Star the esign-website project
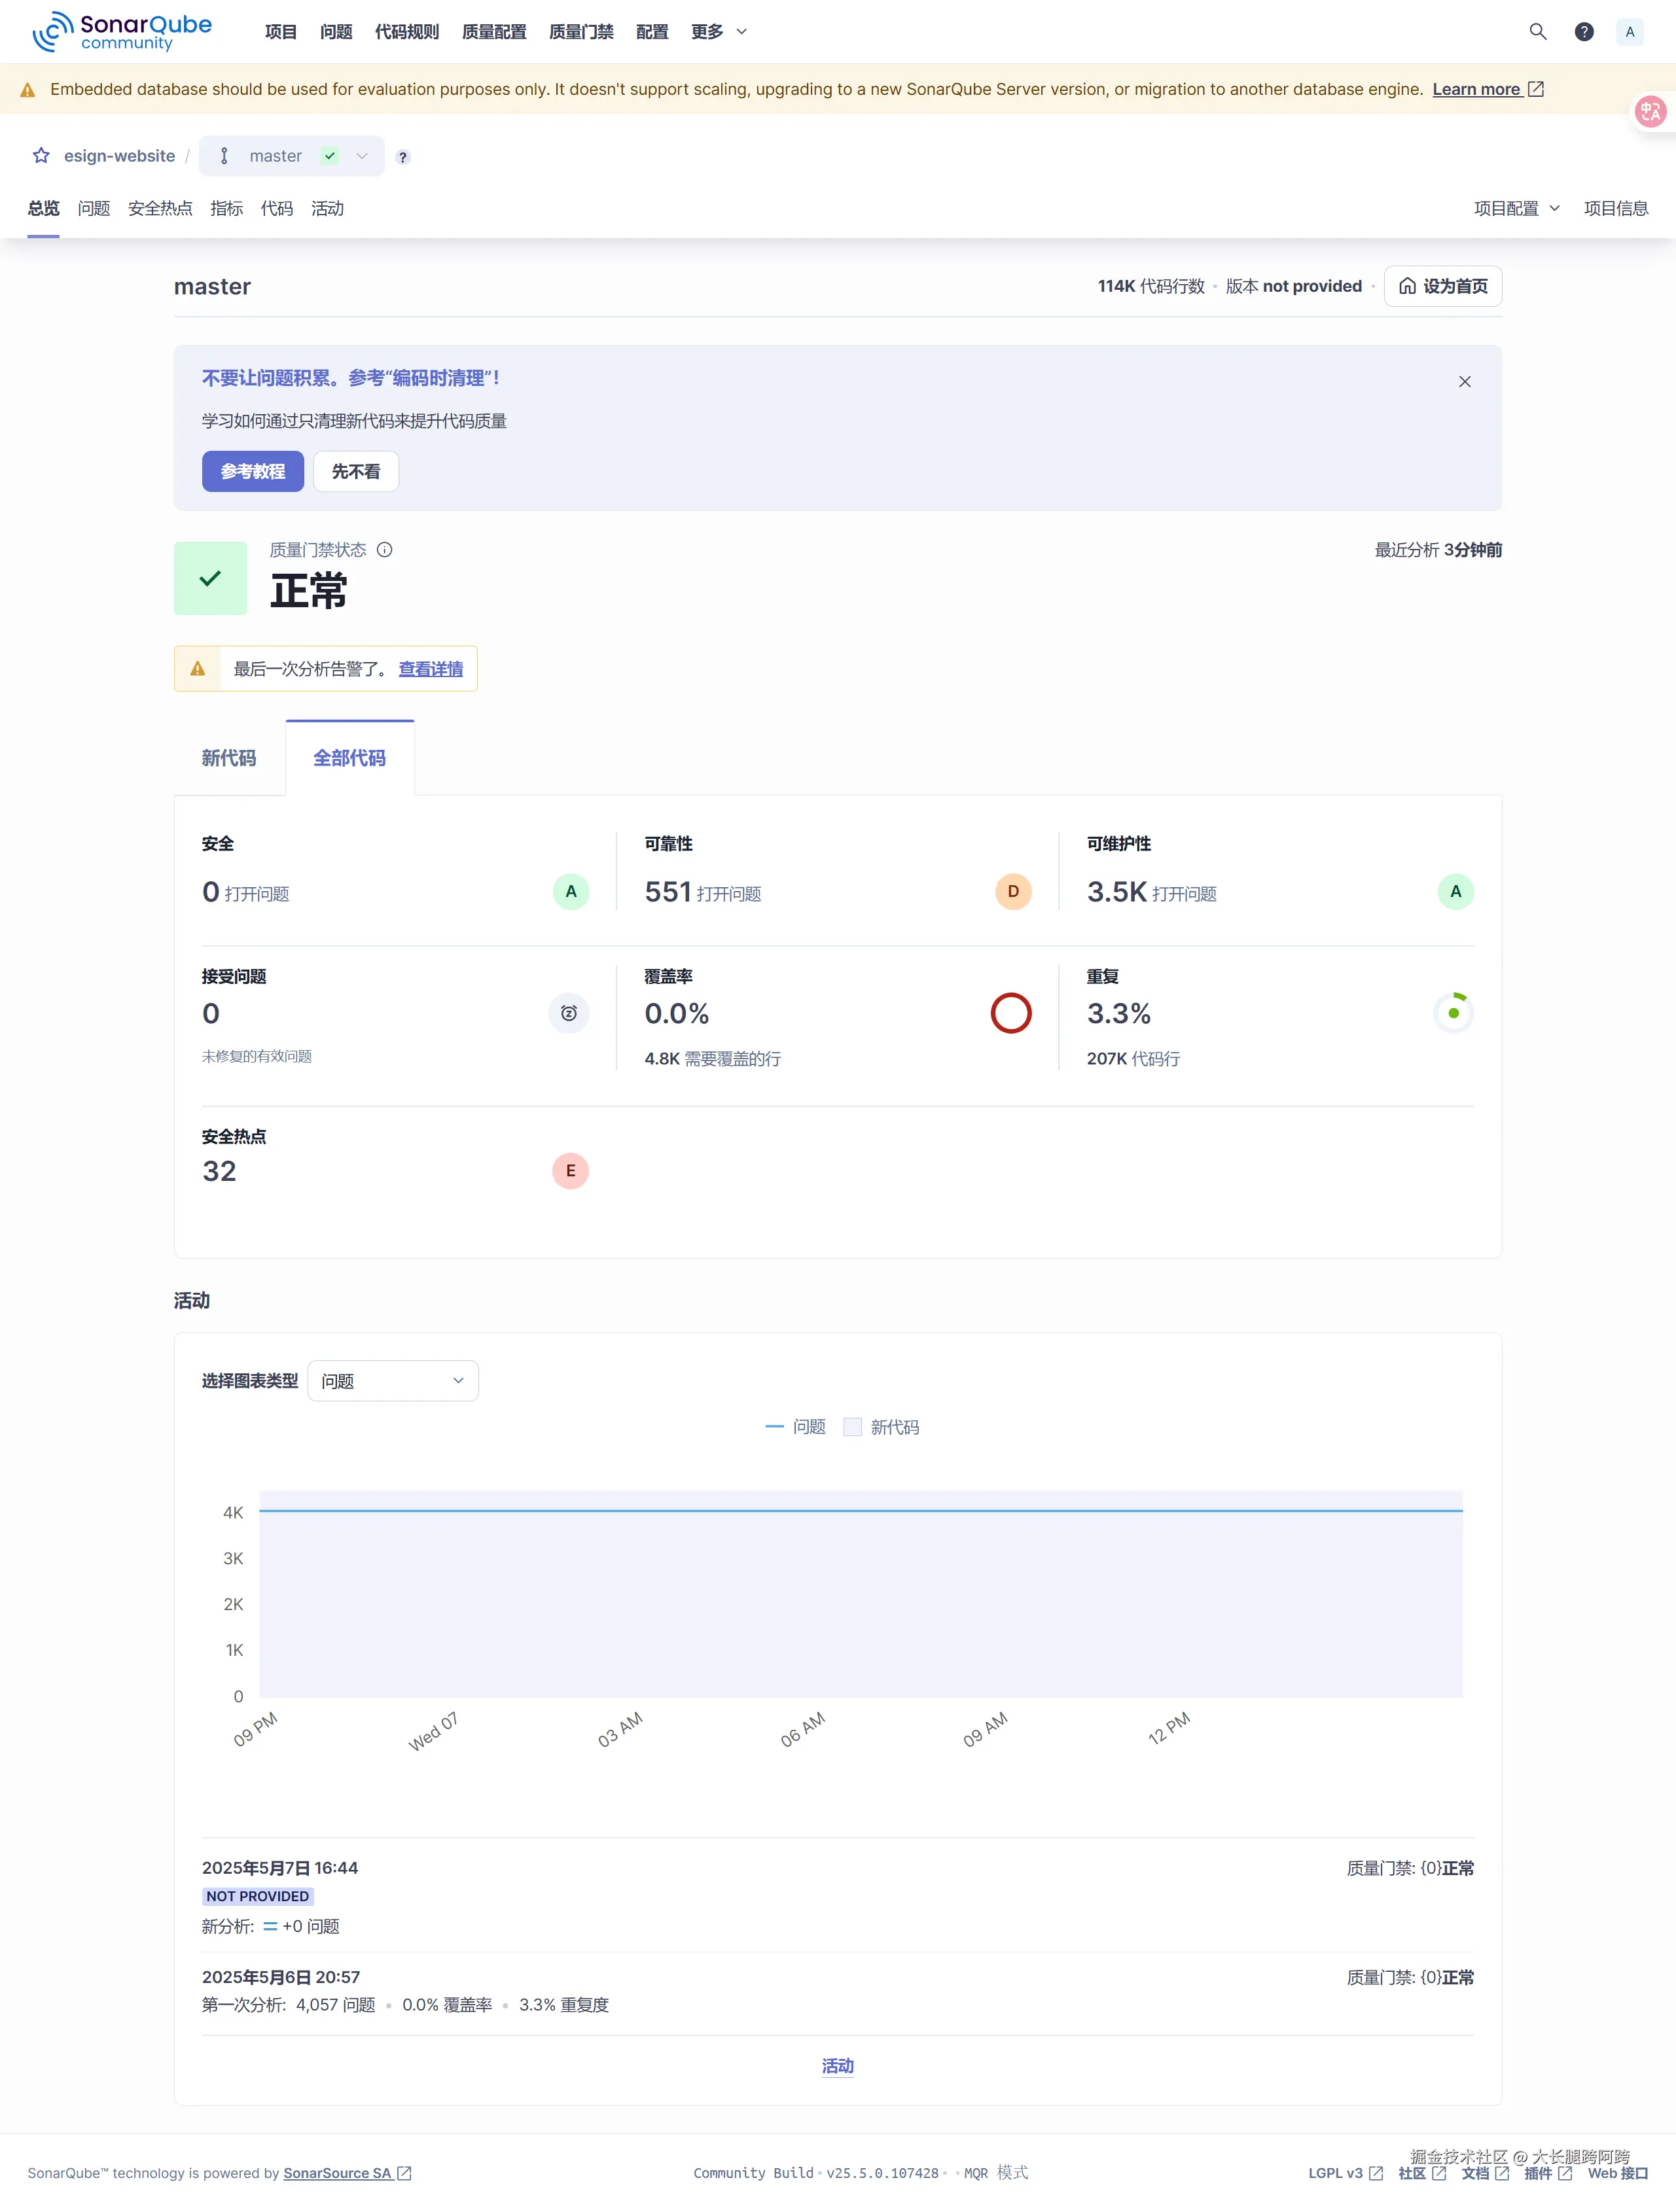 coord(40,155)
